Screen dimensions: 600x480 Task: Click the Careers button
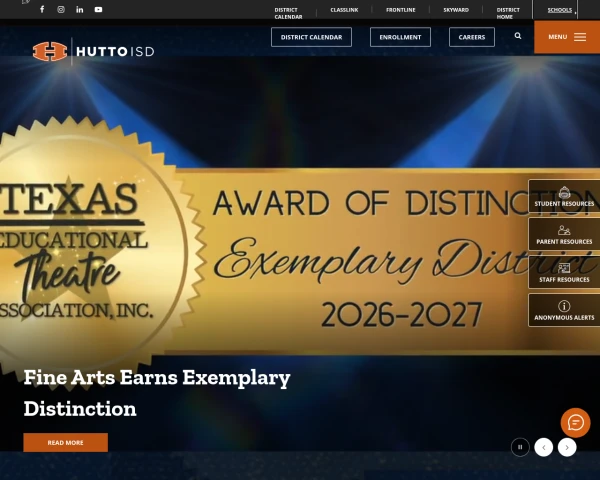471,37
